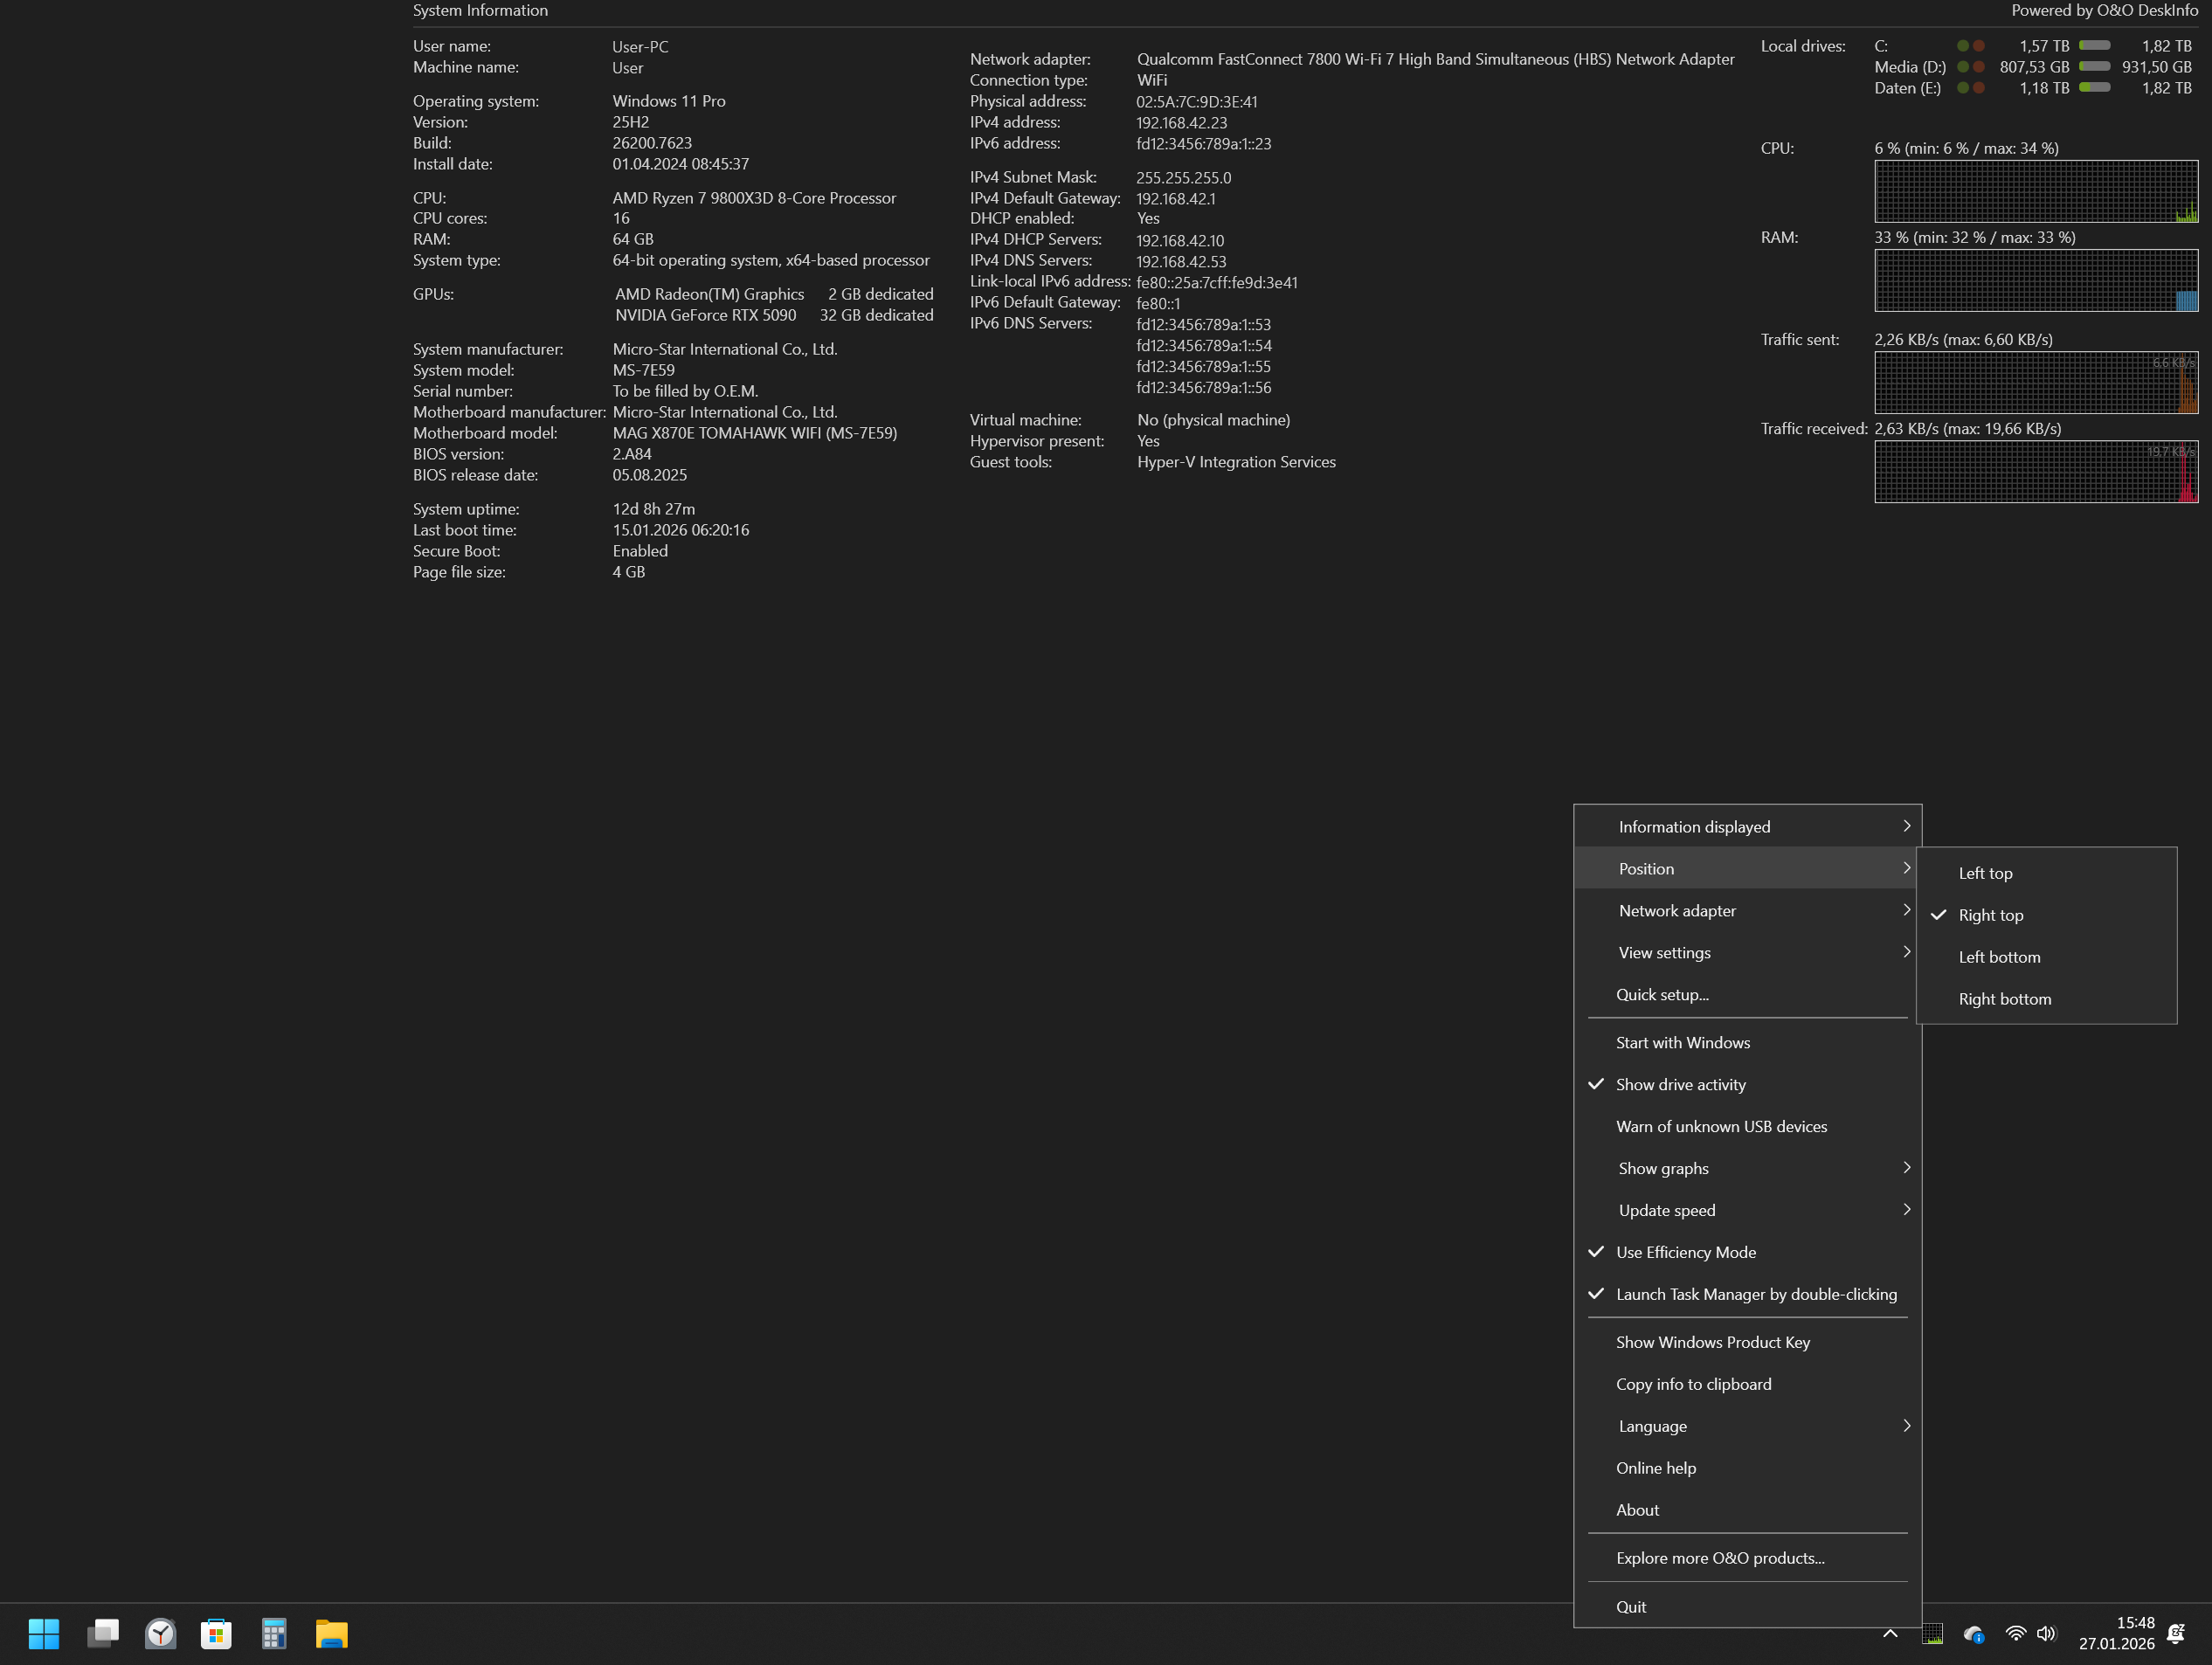
Task: Click Quit in the context menu
Action: (x=1631, y=1607)
